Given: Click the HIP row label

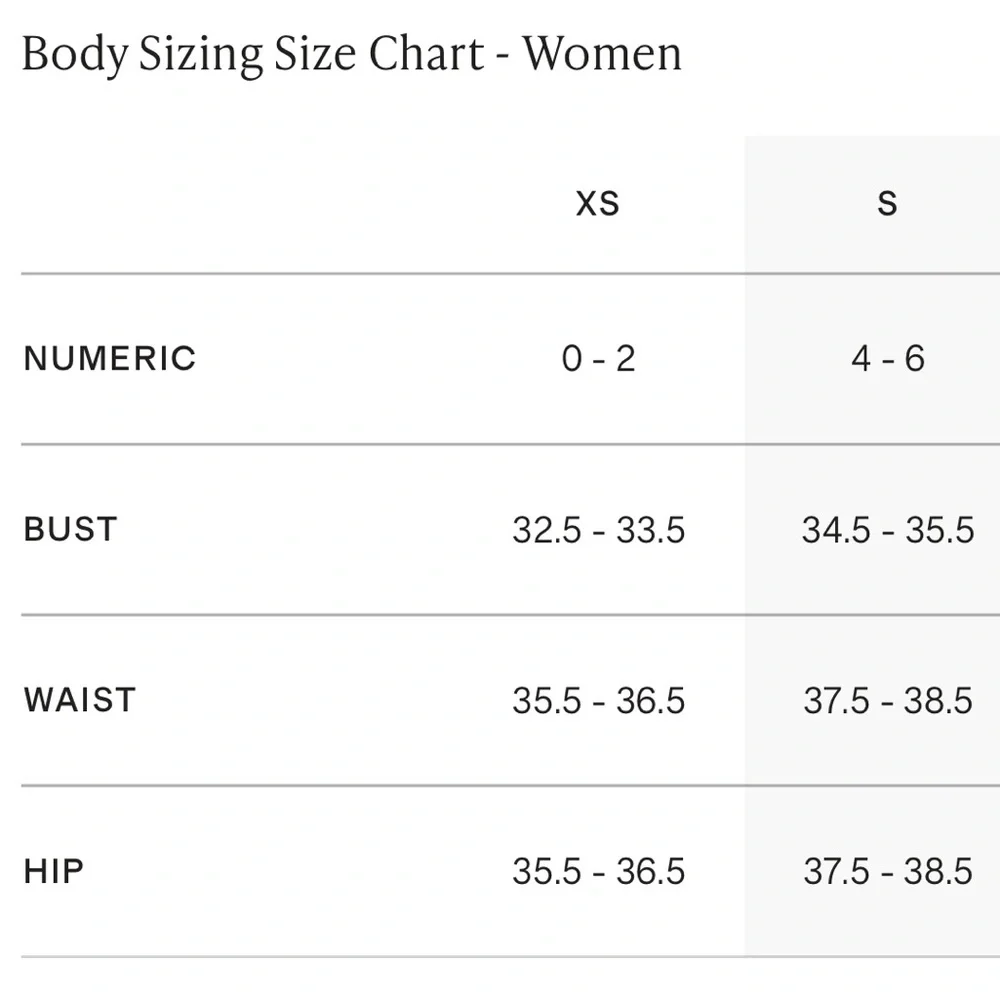Looking at the screenshot, I should tap(54, 871).
